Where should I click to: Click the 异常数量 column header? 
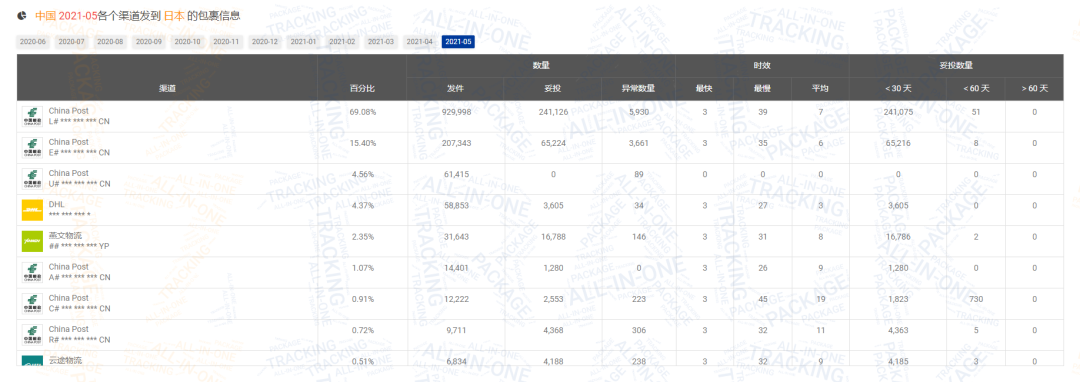point(638,89)
